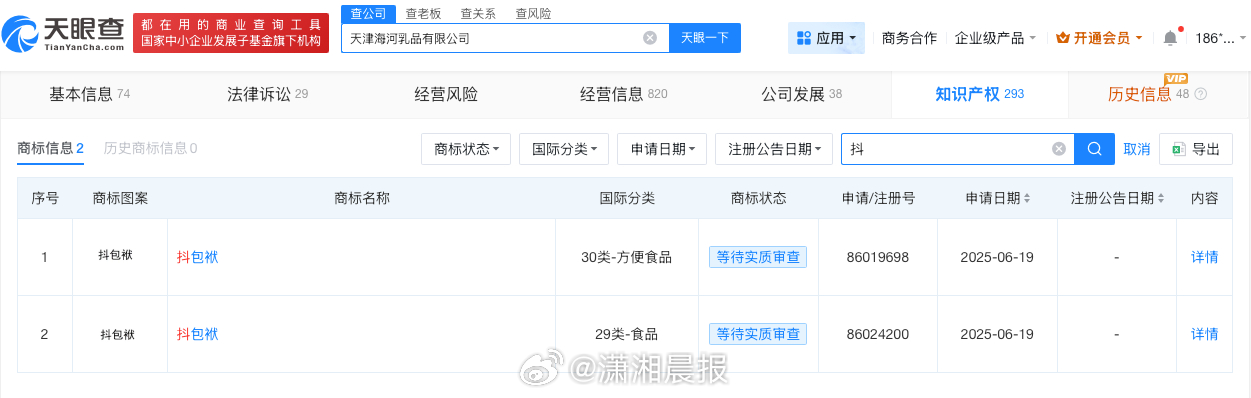Click the 天眼一下 search button
1251x398 pixels.
click(705, 38)
